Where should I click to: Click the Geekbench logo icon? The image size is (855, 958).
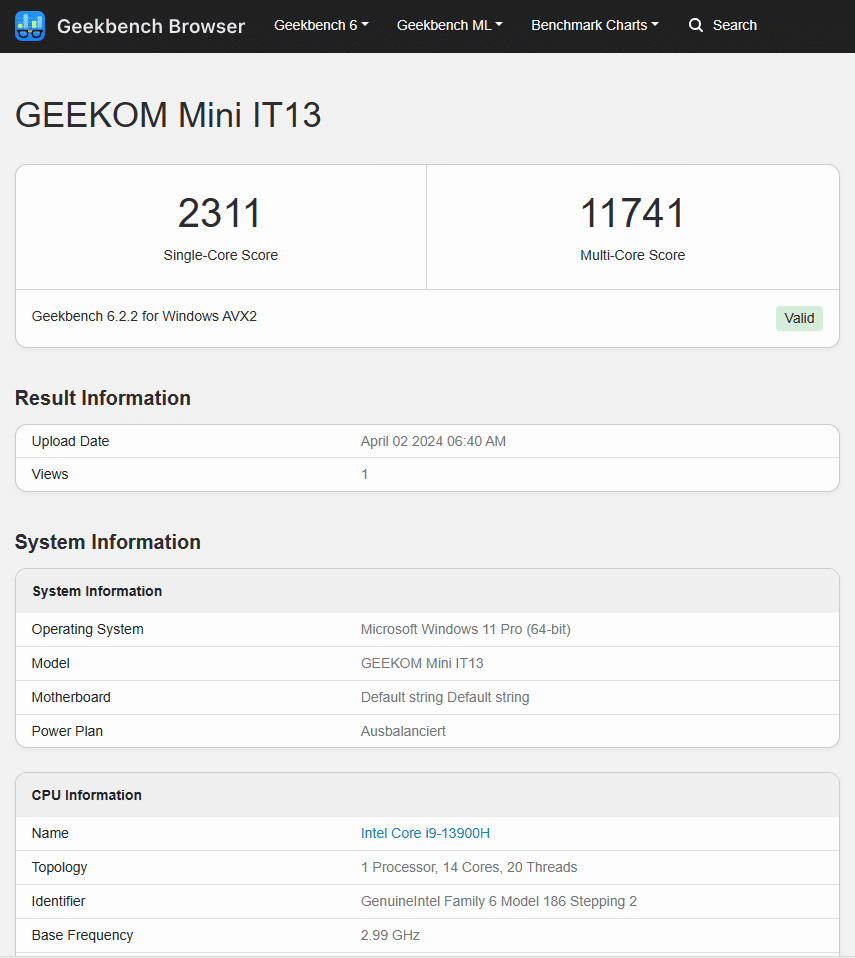click(29, 26)
